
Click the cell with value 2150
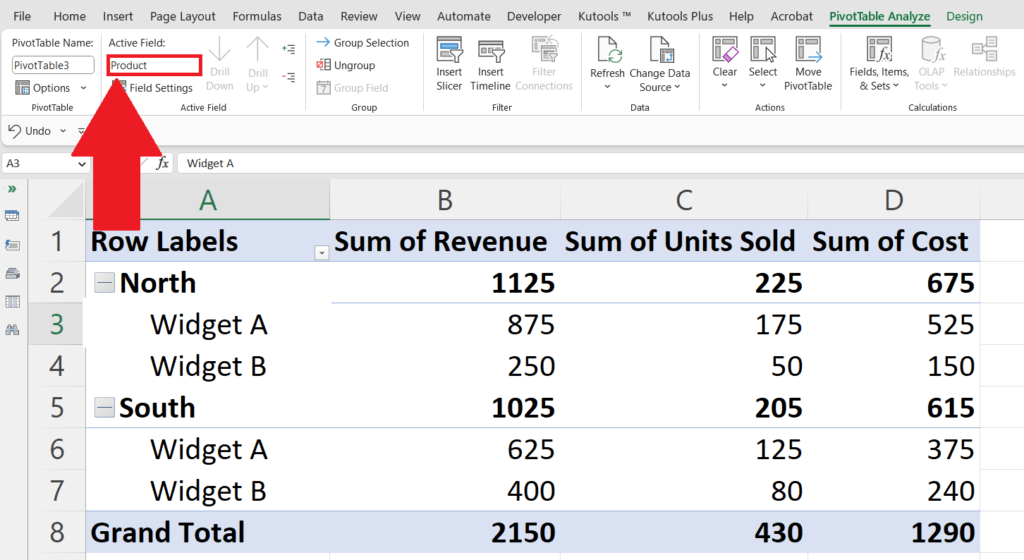click(445, 532)
